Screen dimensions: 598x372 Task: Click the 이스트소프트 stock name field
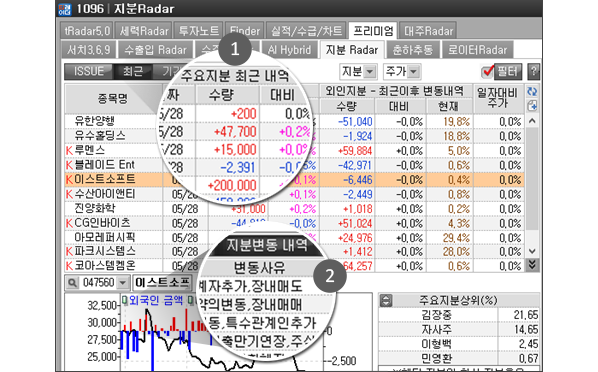(x=162, y=283)
